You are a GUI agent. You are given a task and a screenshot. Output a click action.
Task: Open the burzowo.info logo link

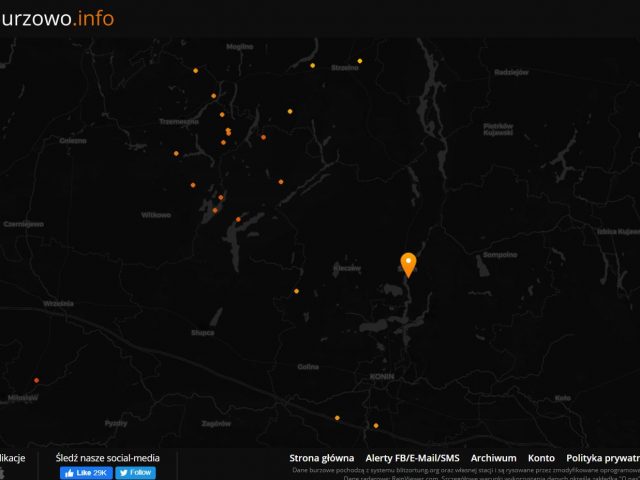click(58, 18)
